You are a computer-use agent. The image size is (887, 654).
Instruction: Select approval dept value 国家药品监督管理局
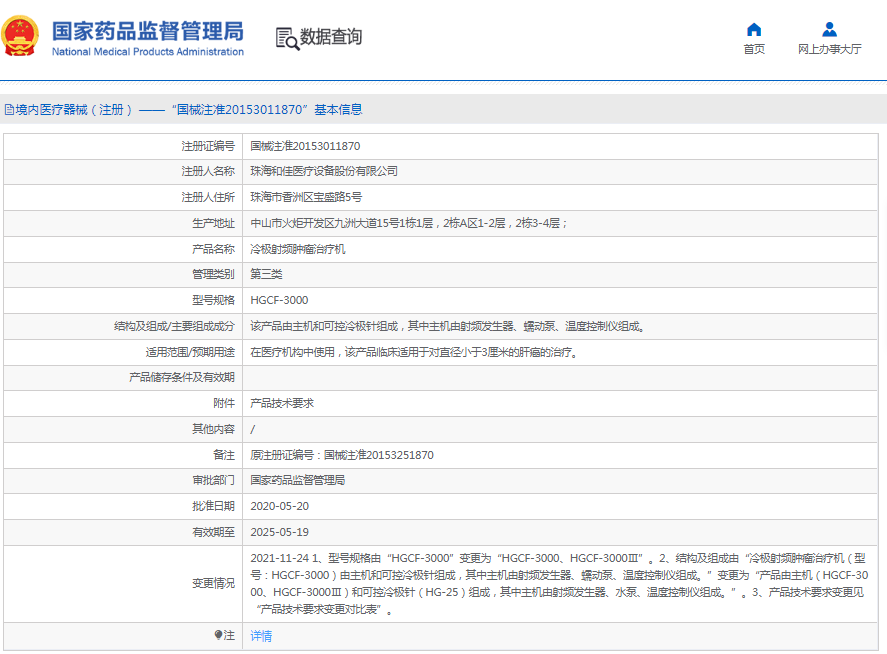(x=298, y=480)
